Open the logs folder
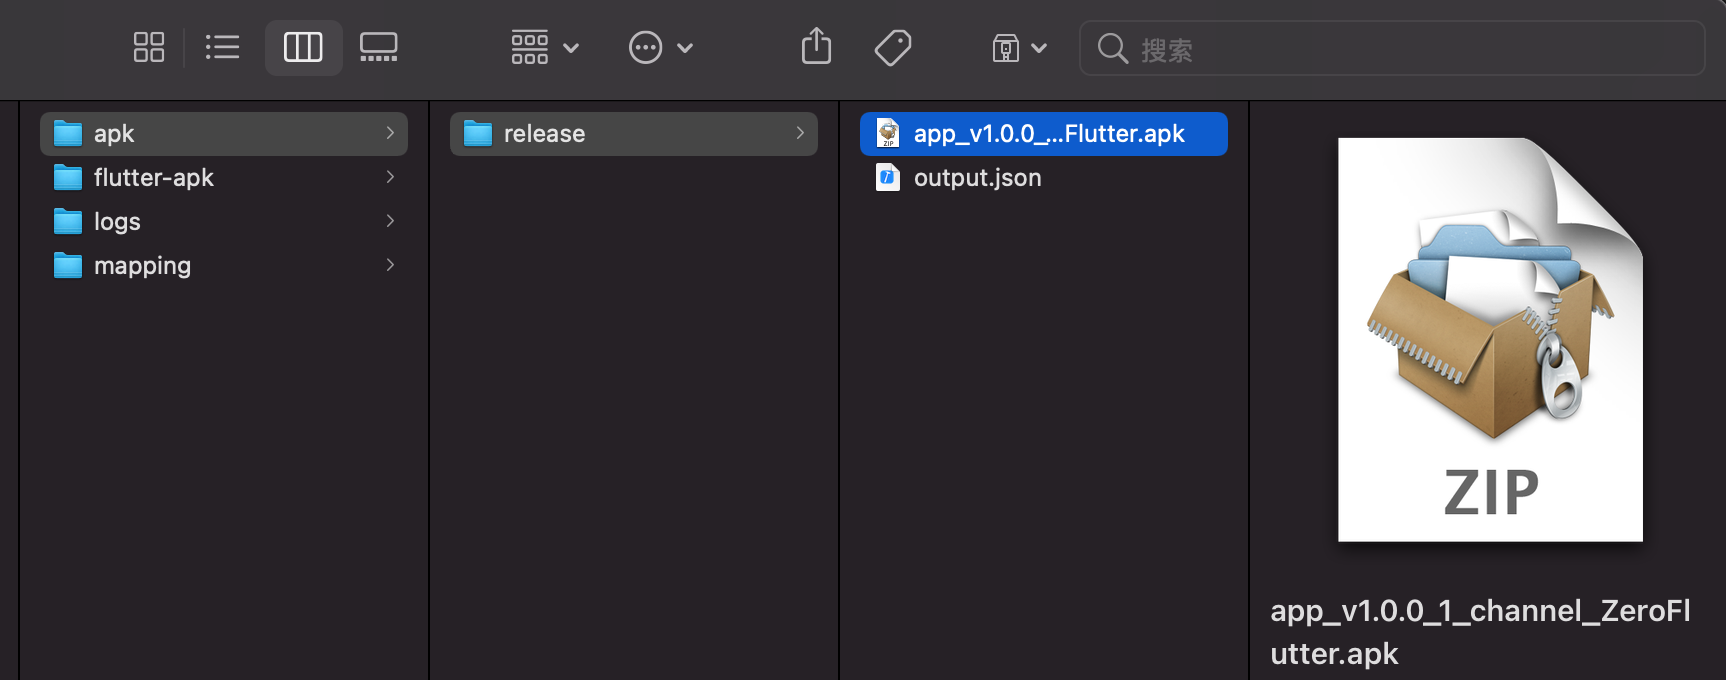The image size is (1726, 680). [117, 222]
